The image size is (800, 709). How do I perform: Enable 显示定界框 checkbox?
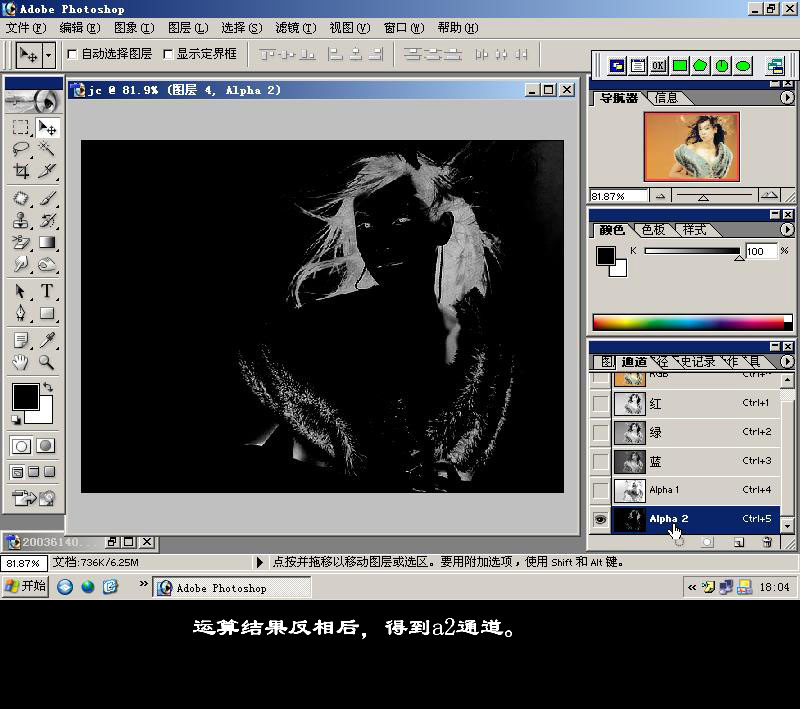[x=167, y=54]
